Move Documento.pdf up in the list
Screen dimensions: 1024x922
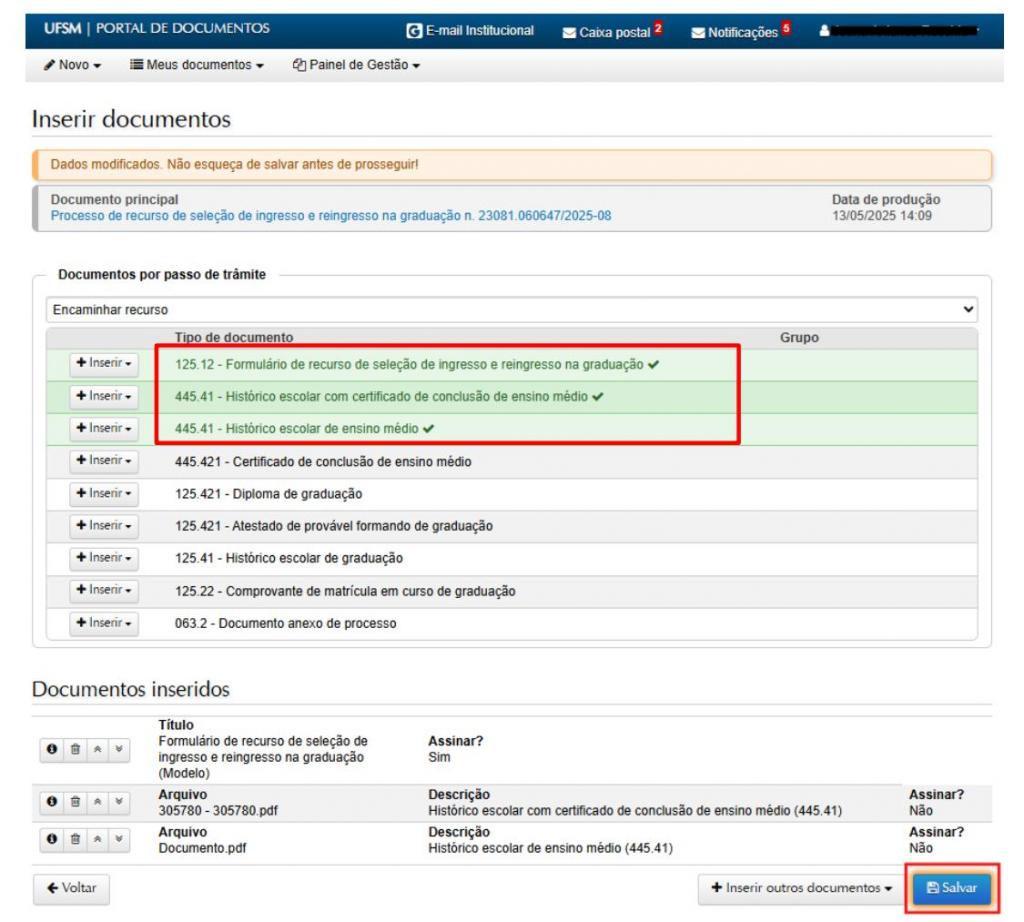tap(97, 838)
